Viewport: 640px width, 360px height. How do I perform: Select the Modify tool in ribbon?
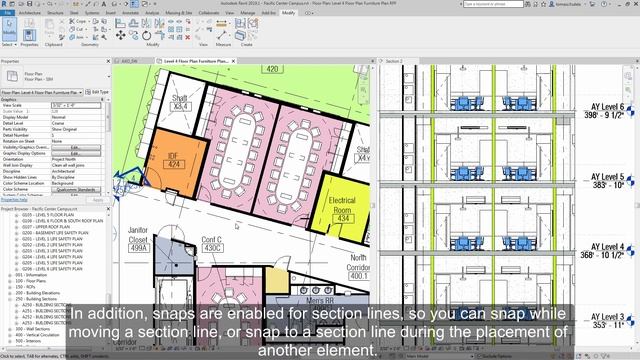tap(9, 29)
